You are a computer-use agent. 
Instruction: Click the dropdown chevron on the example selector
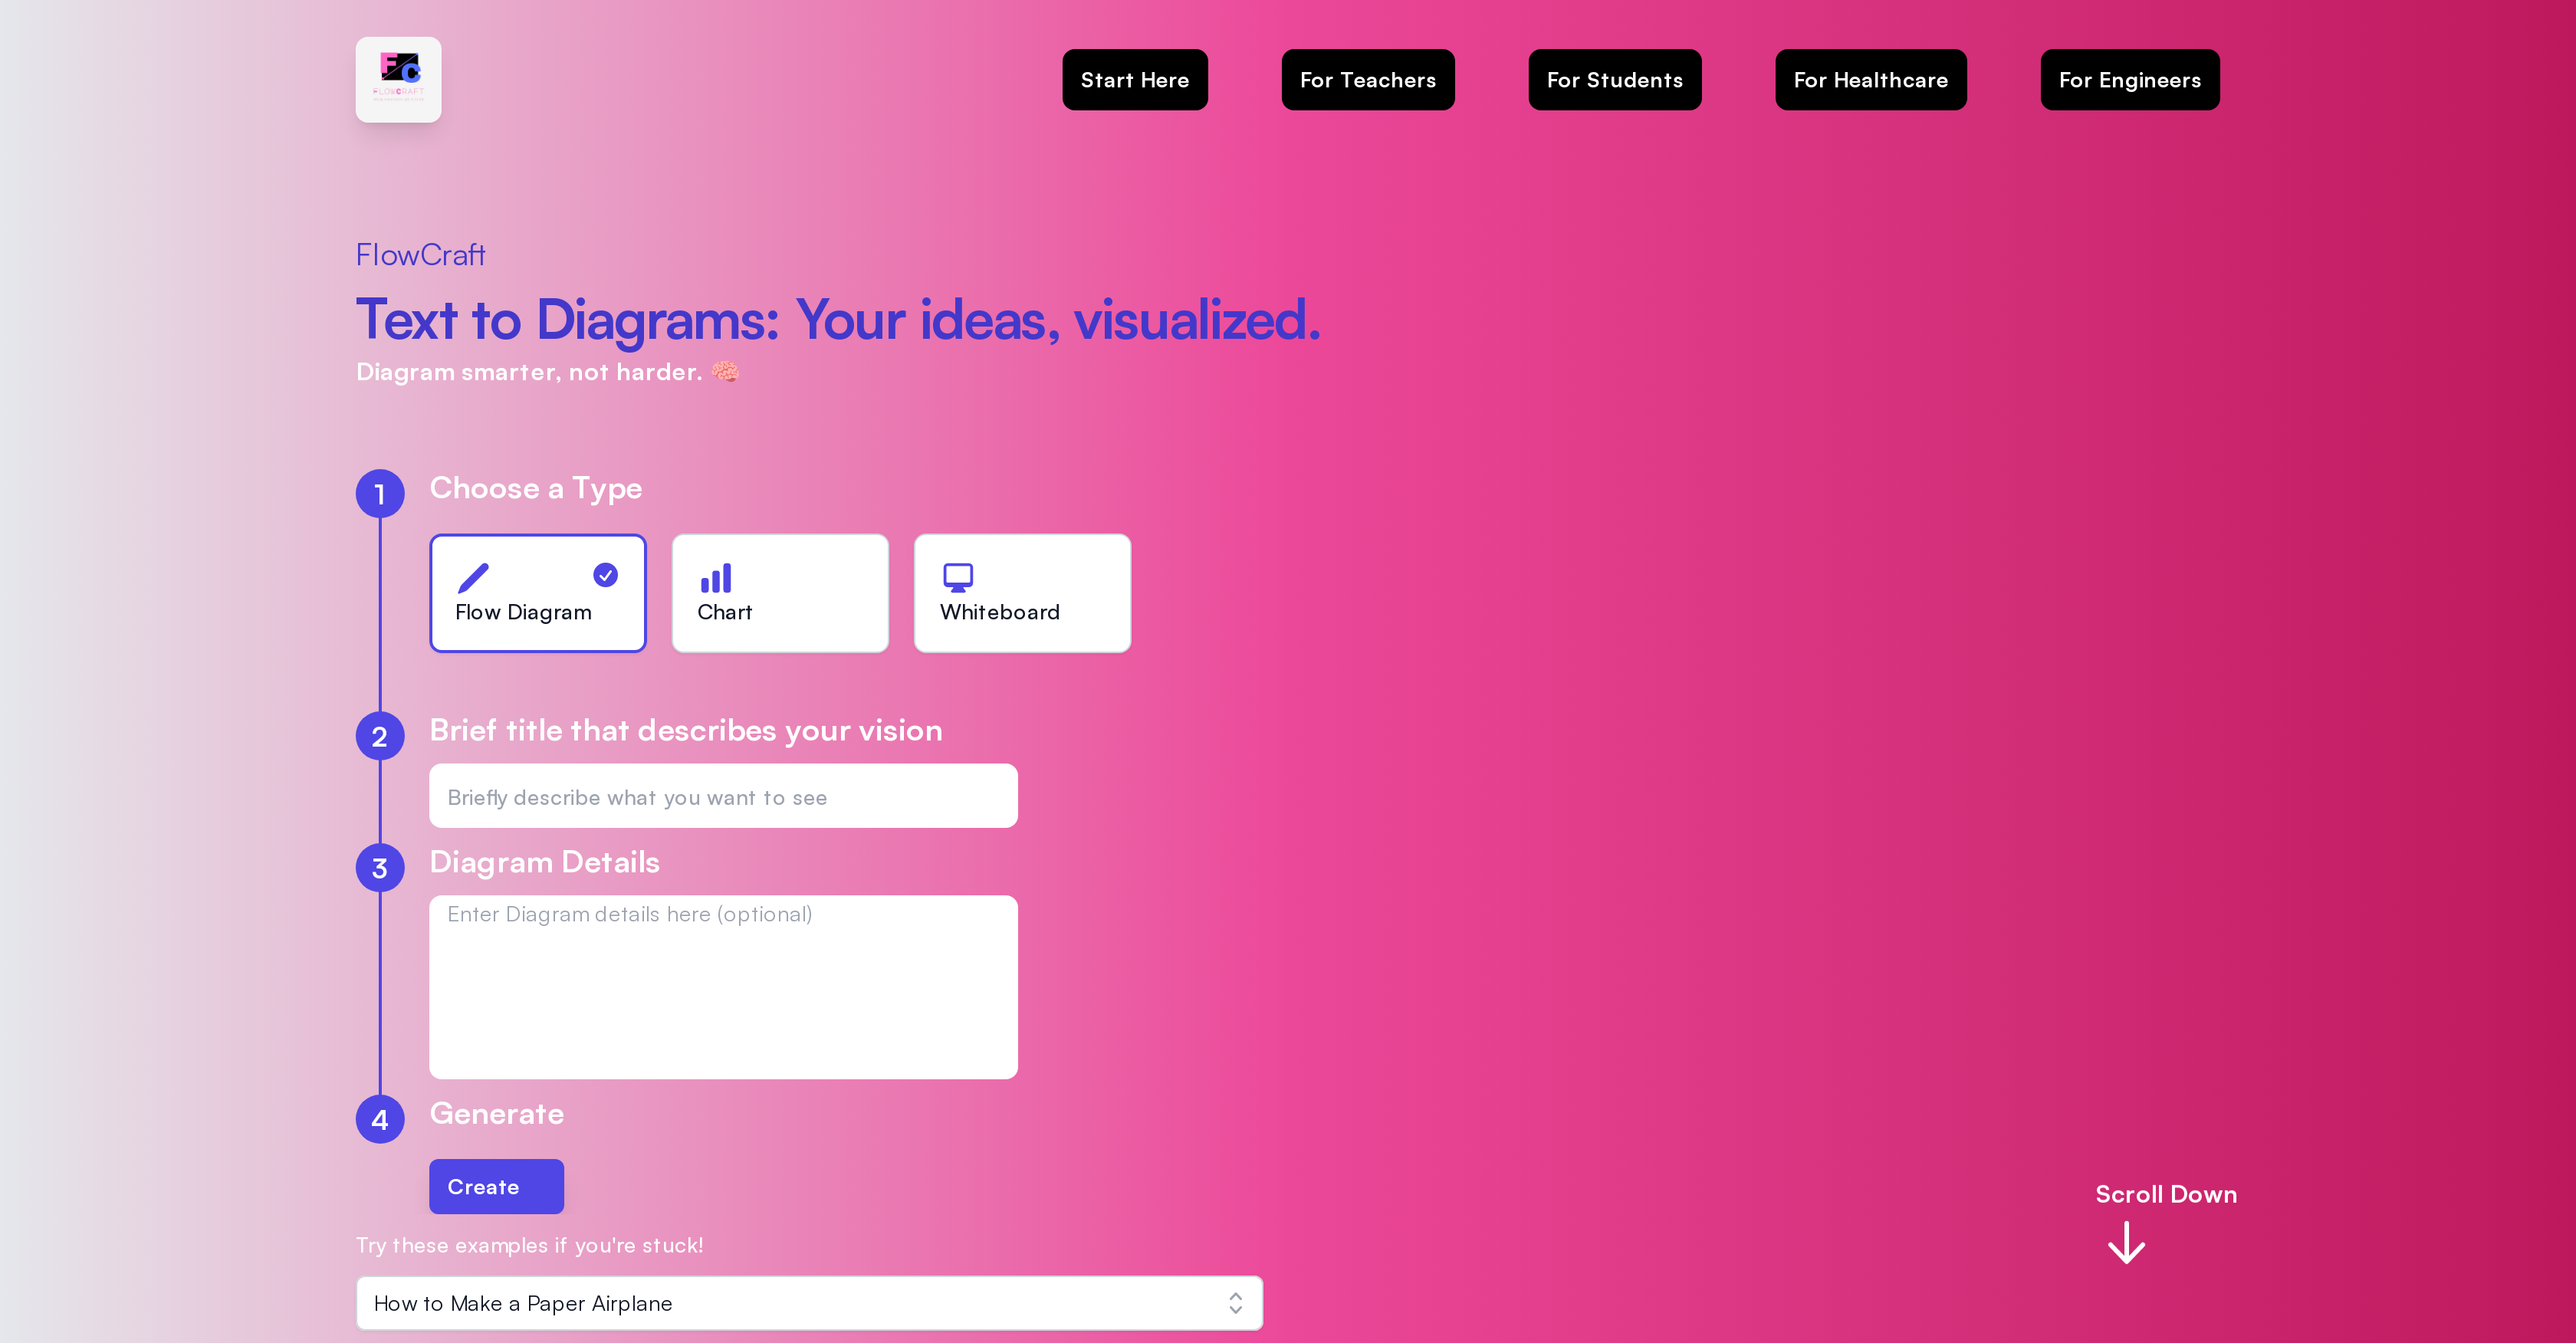(1235, 1302)
